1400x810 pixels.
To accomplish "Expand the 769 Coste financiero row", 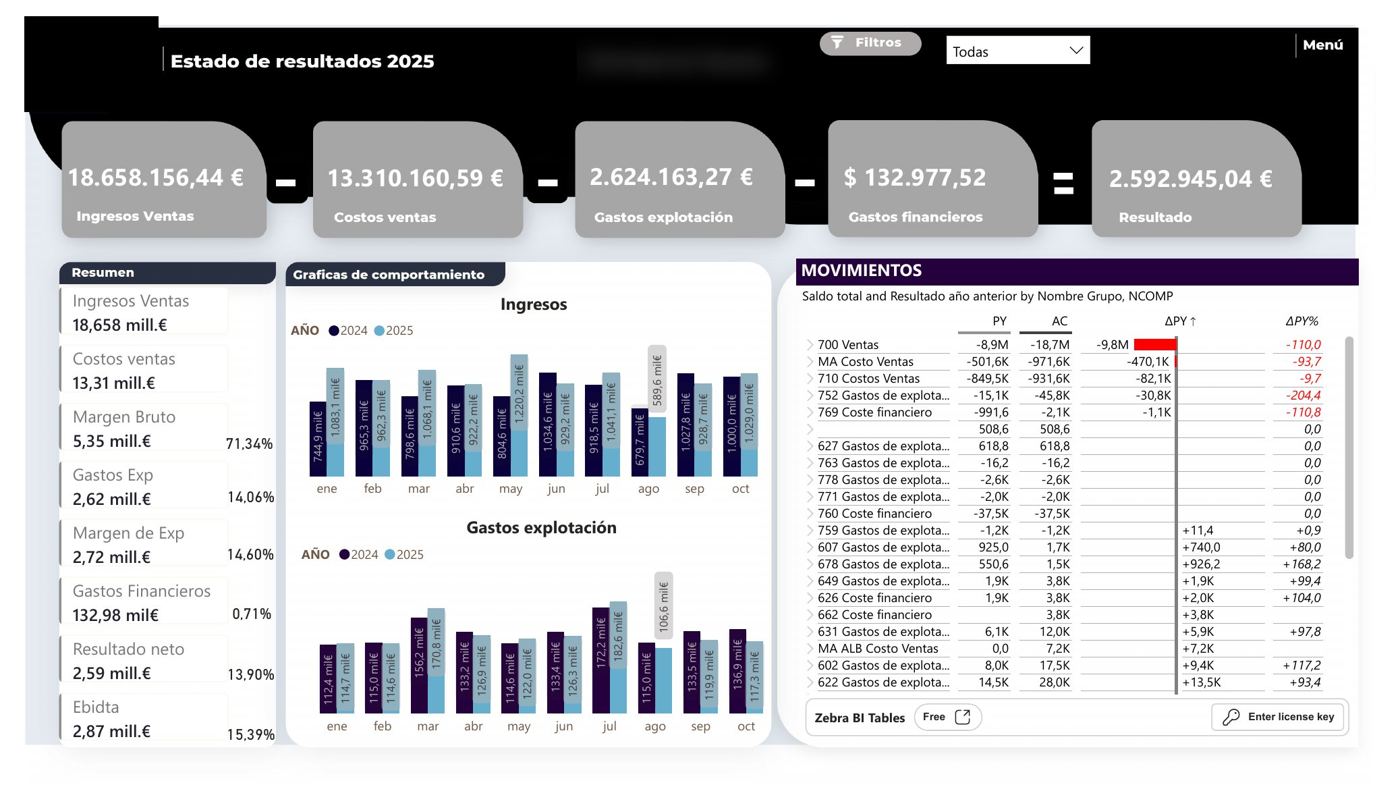I will 810,413.
